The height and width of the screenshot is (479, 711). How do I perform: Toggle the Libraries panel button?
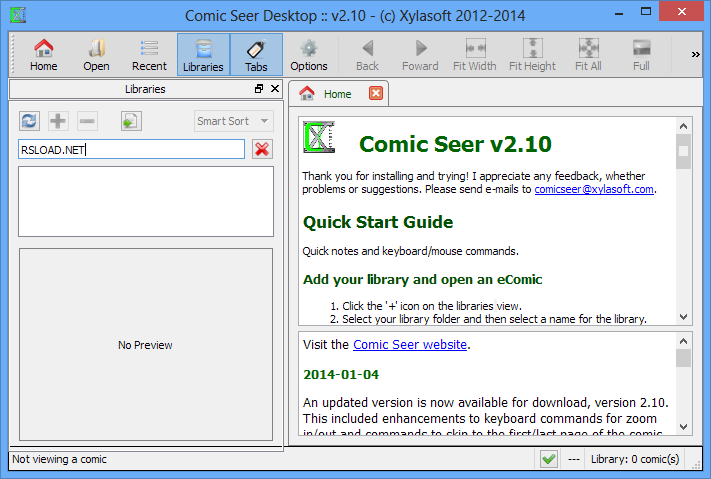coord(203,54)
